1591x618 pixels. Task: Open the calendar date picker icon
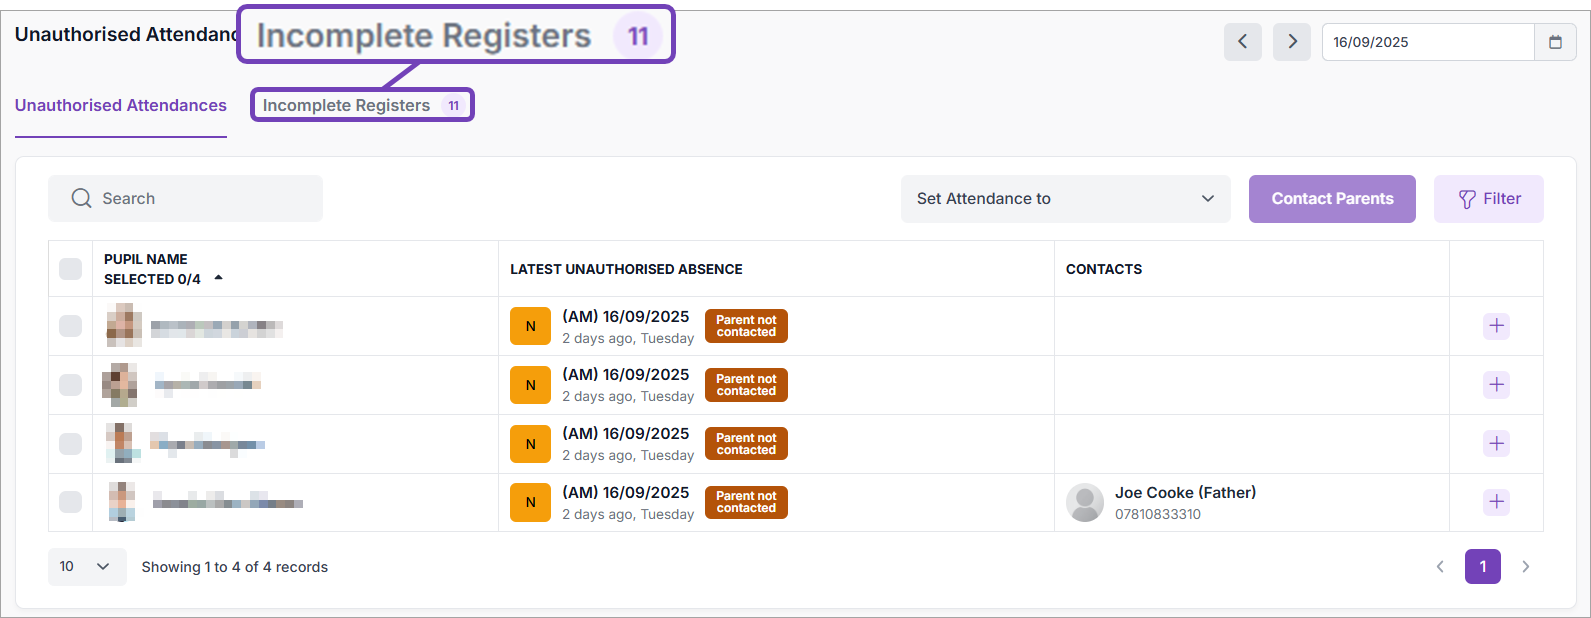1555,42
